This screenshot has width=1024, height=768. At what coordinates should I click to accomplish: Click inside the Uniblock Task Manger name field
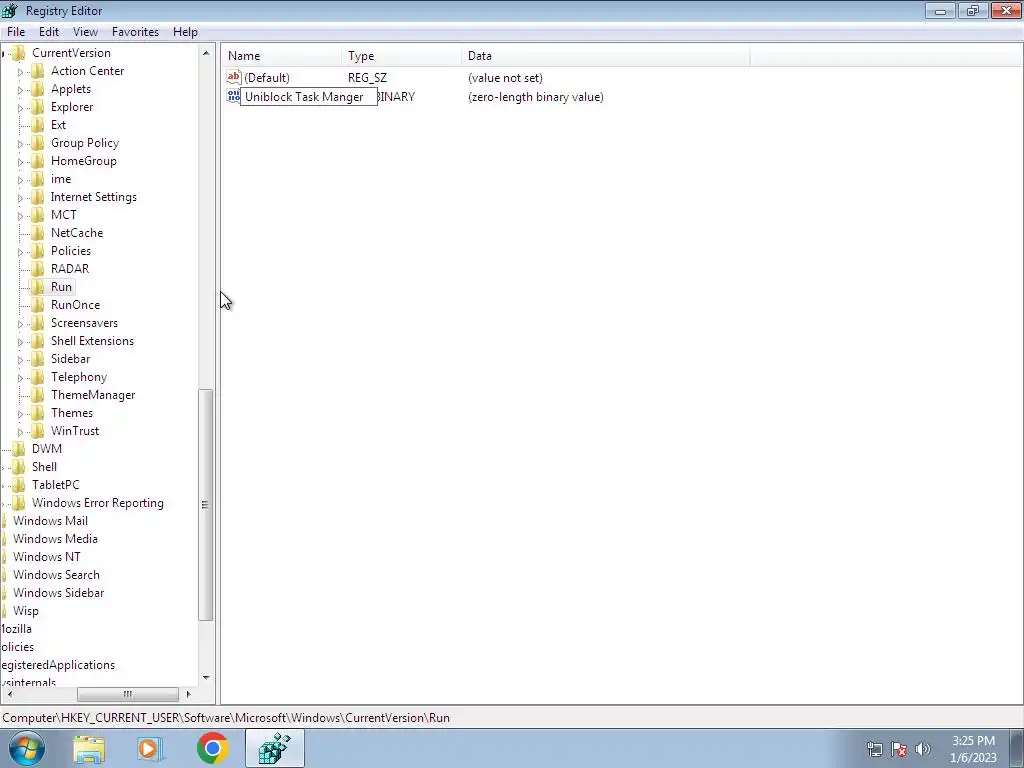point(308,97)
